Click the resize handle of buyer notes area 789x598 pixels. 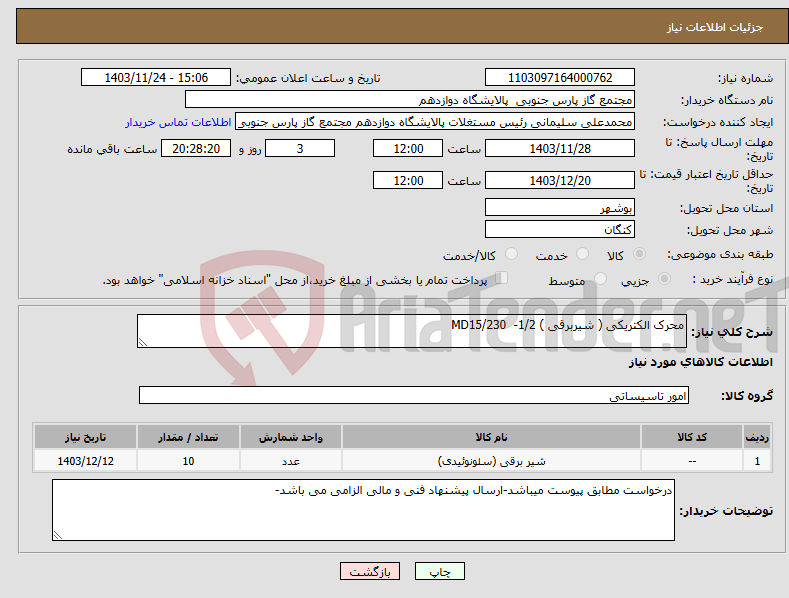58,535
